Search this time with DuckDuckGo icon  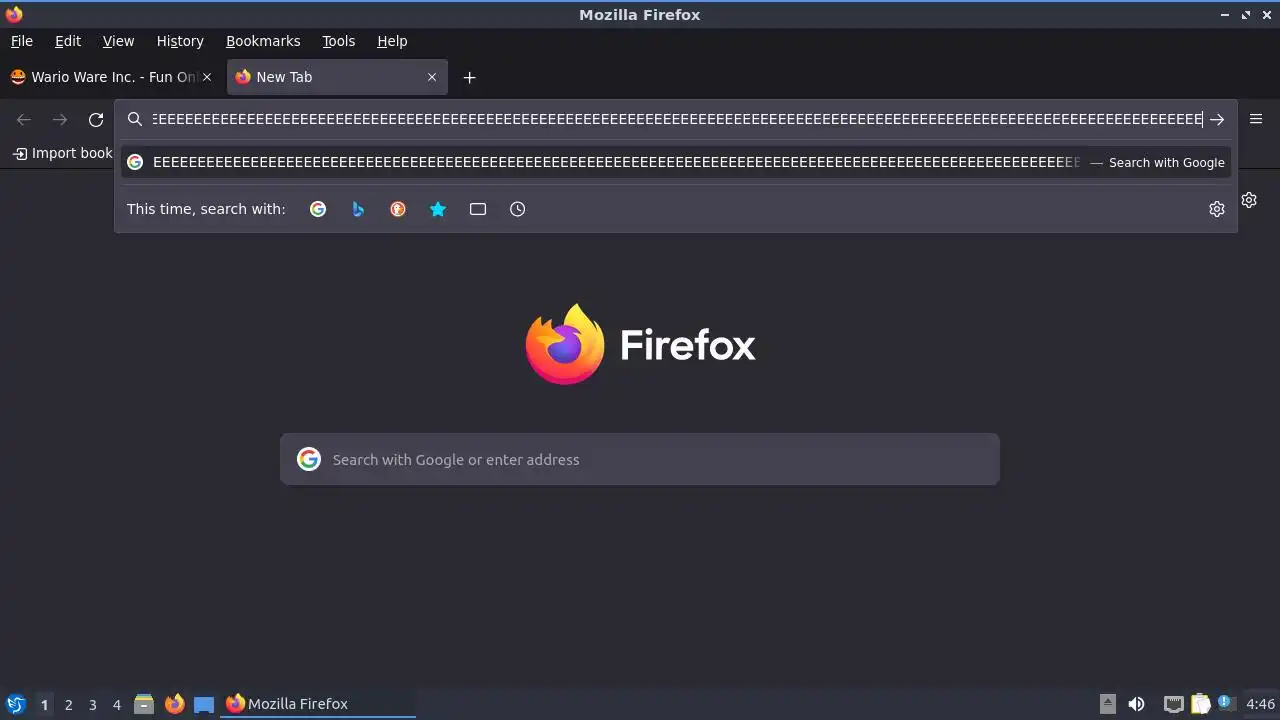tap(398, 209)
